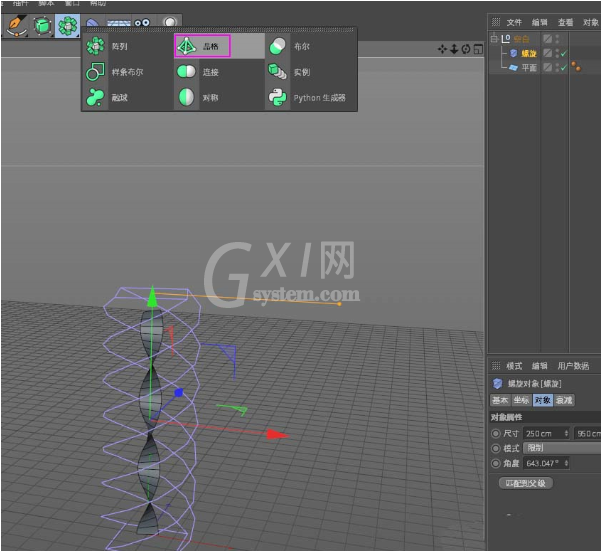
Task: Disable the 螺旋 deformer via green checkmark
Action: [x=563, y=54]
